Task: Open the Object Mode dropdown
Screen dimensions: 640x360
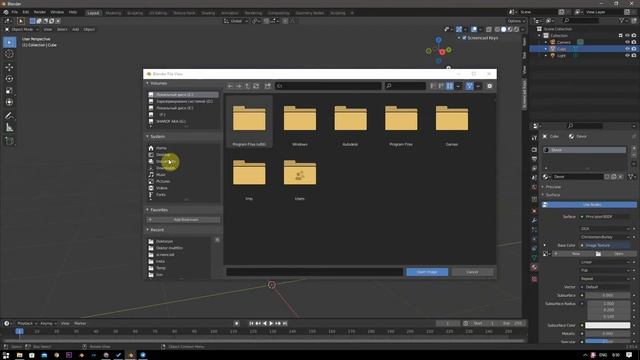Action: point(22,29)
